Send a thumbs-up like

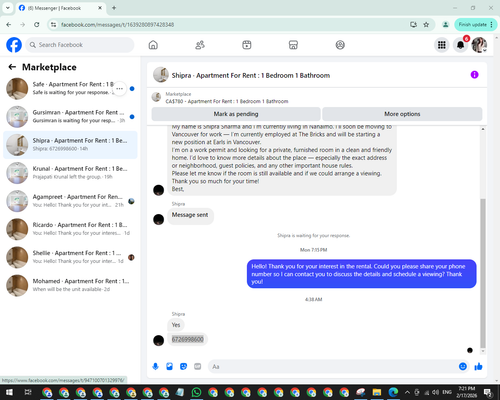coord(479,367)
